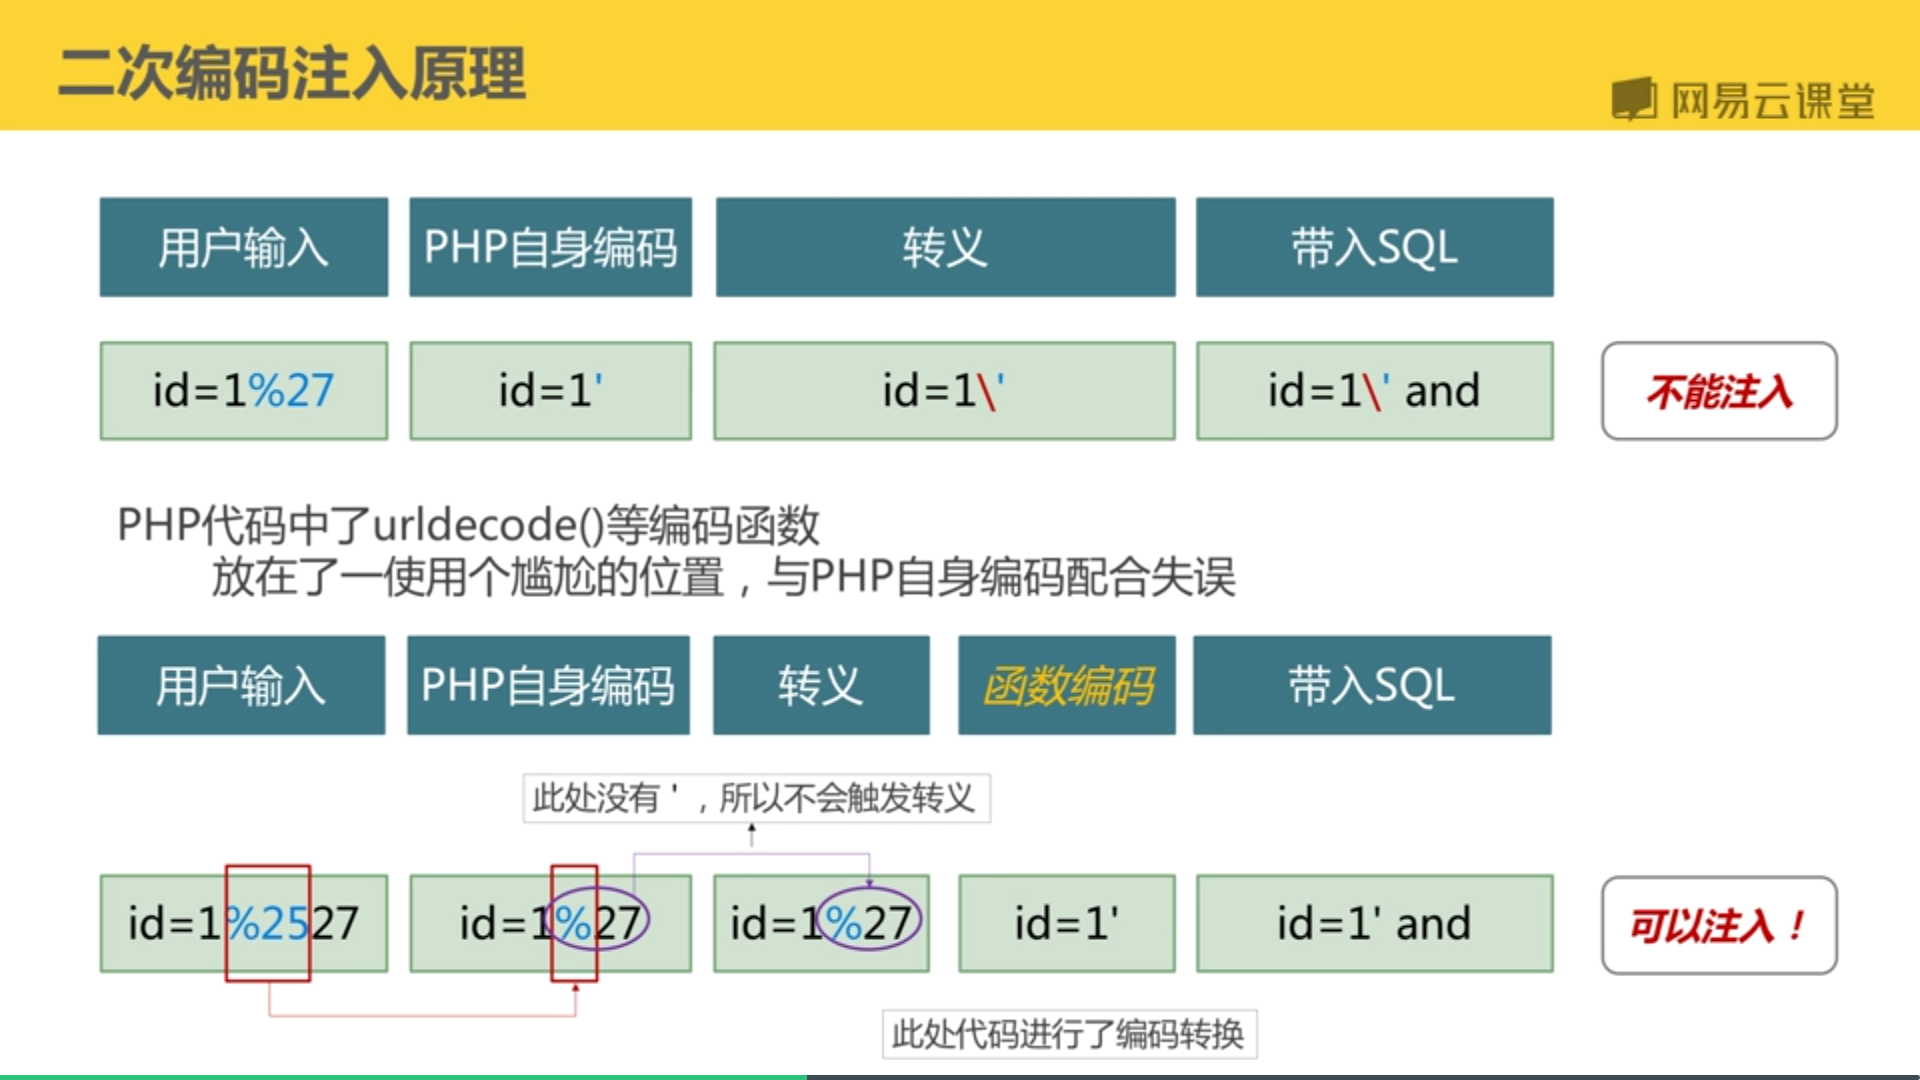The image size is (1920, 1080).
Task: Click the red 可以注入！ callout
Action: coord(1718,925)
